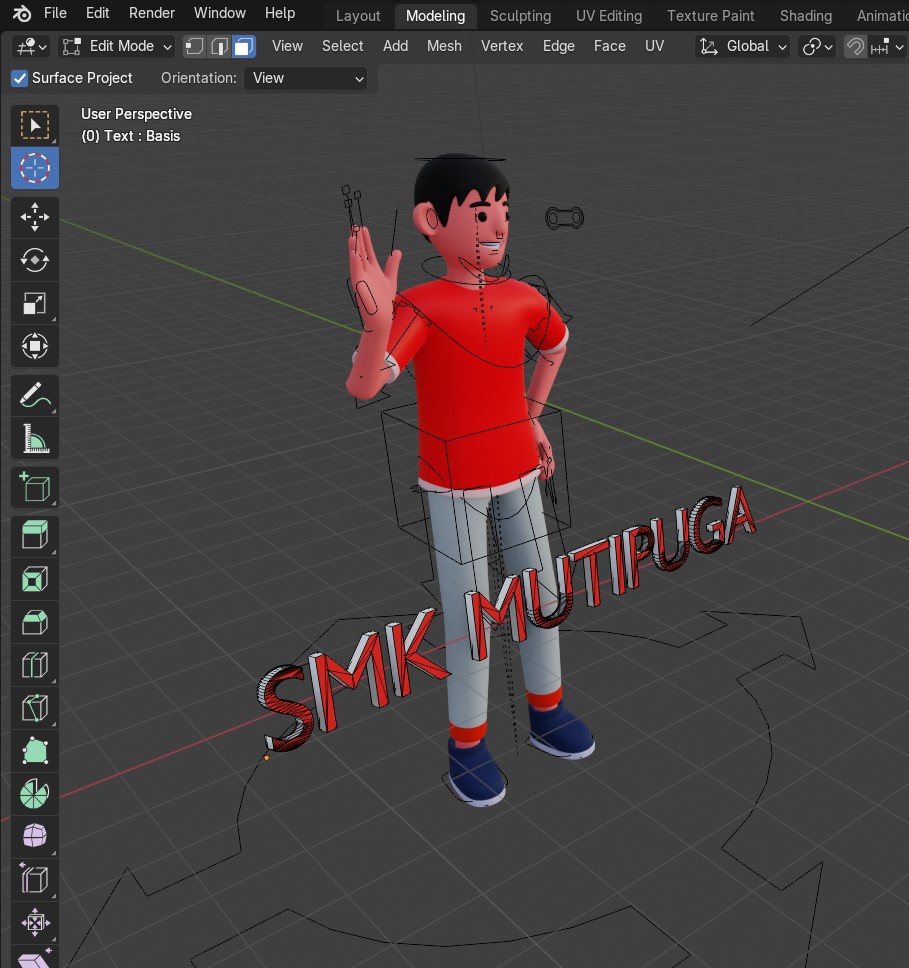
Task: Open the UV menu
Action: (654, 46)
